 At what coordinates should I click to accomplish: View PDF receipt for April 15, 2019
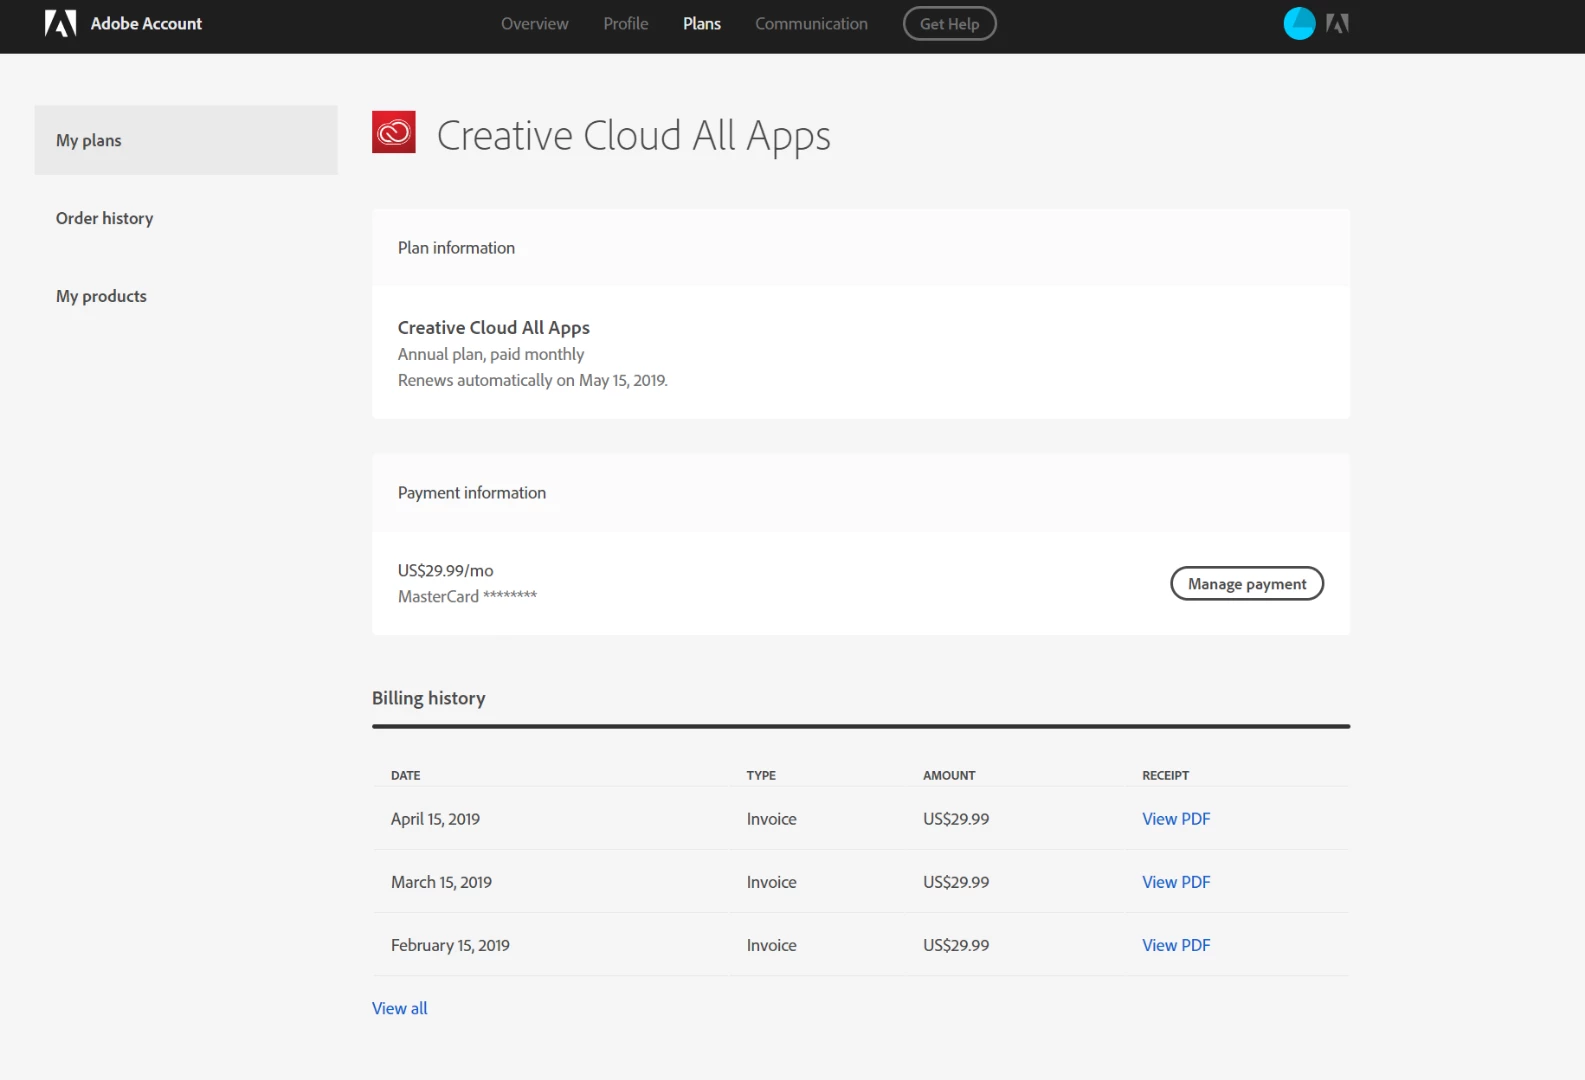point(1176,819)
